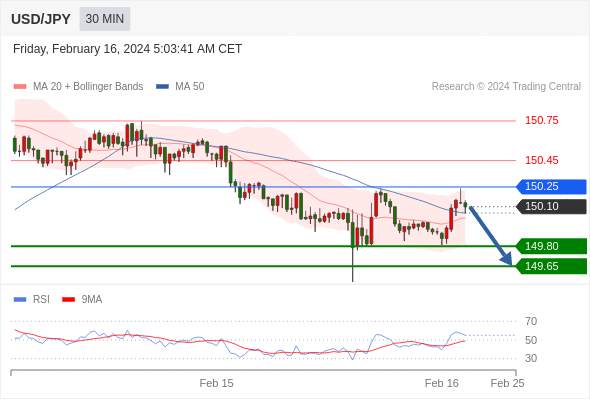This screenshot has height=400, width=590.
Task: Click the black 150.10 current price tag
Action: 552,207
